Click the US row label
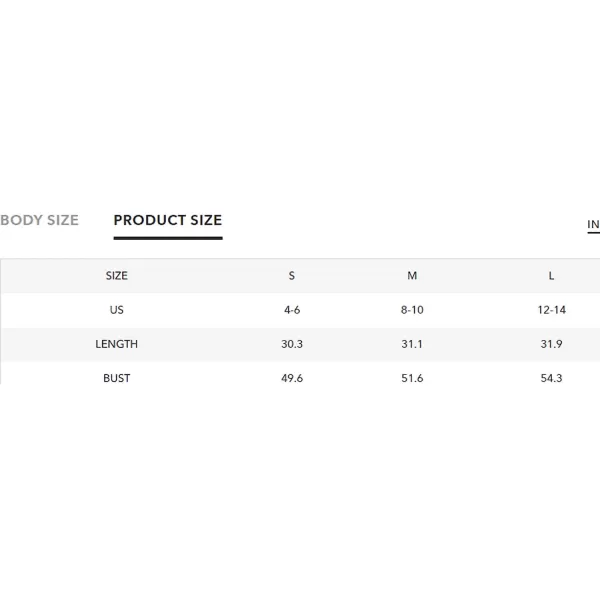This screenshot has width=600, height=600. [117, 310]
